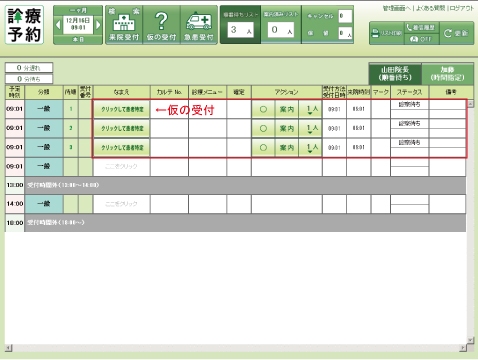Open the 1人 dropdown in queue row 1
The width and height of the screenshot is (478, 360).
click(310, 109)
